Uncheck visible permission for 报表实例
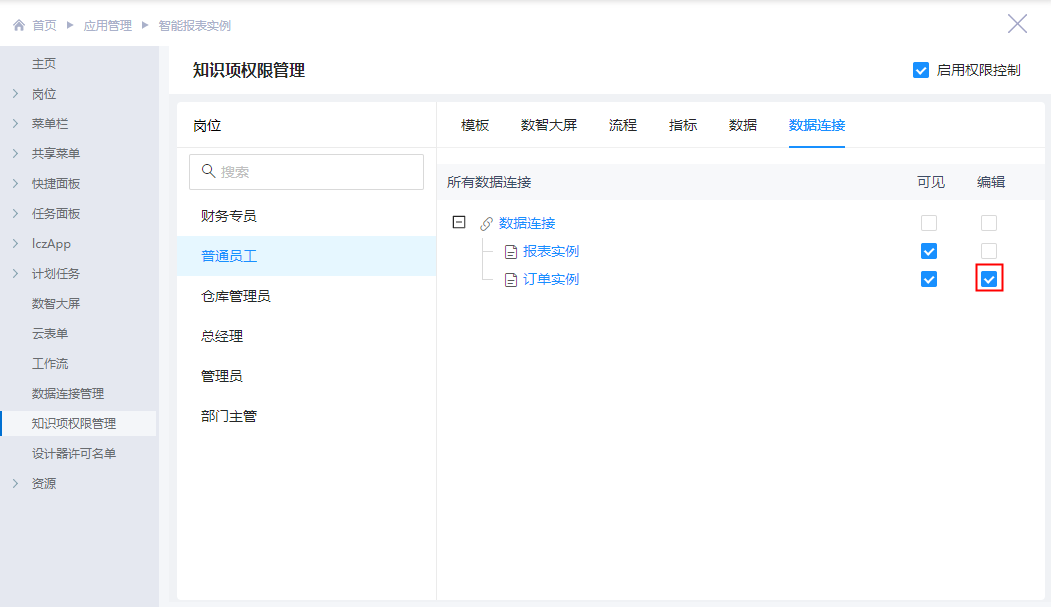This screenshot has height=607, width=1051. [x=929, y=251]
